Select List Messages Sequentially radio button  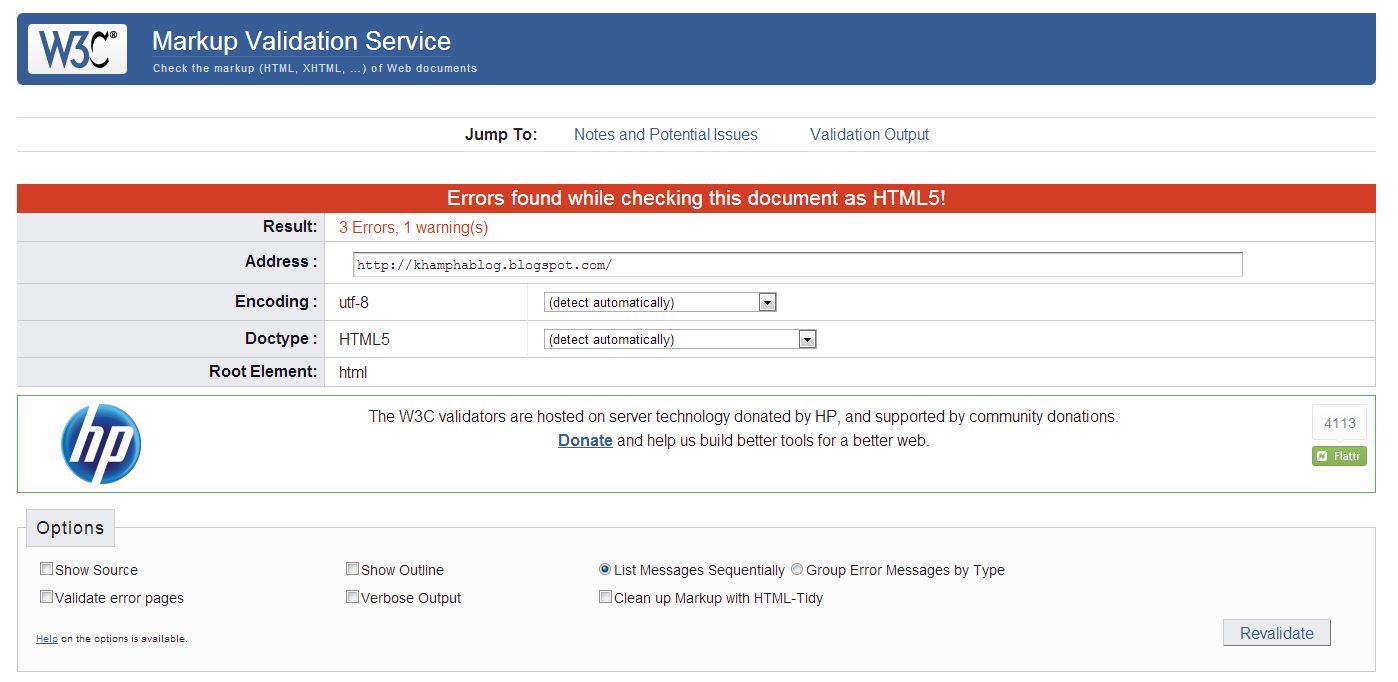605,569
